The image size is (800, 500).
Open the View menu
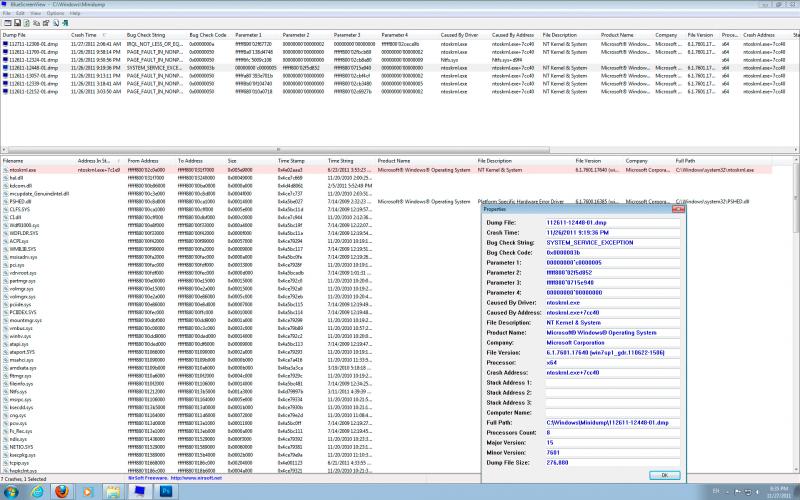coord(36,13)
